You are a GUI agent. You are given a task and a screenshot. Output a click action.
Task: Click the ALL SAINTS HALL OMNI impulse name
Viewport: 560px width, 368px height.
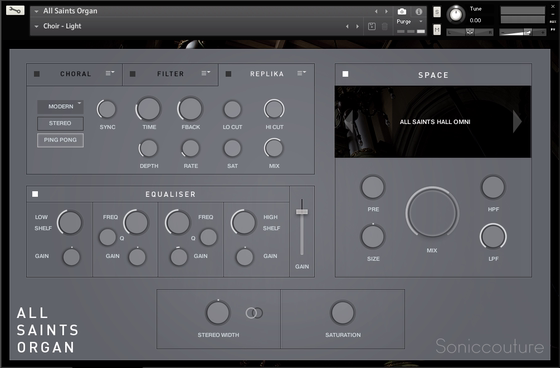[435, 122]
